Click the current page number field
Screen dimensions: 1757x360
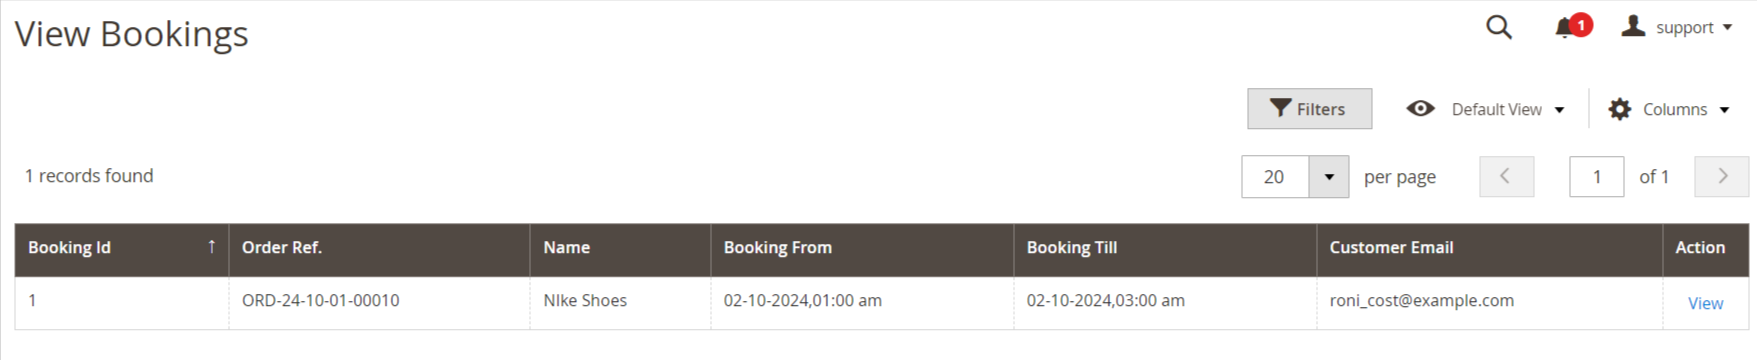click(x=1596, y=176)
